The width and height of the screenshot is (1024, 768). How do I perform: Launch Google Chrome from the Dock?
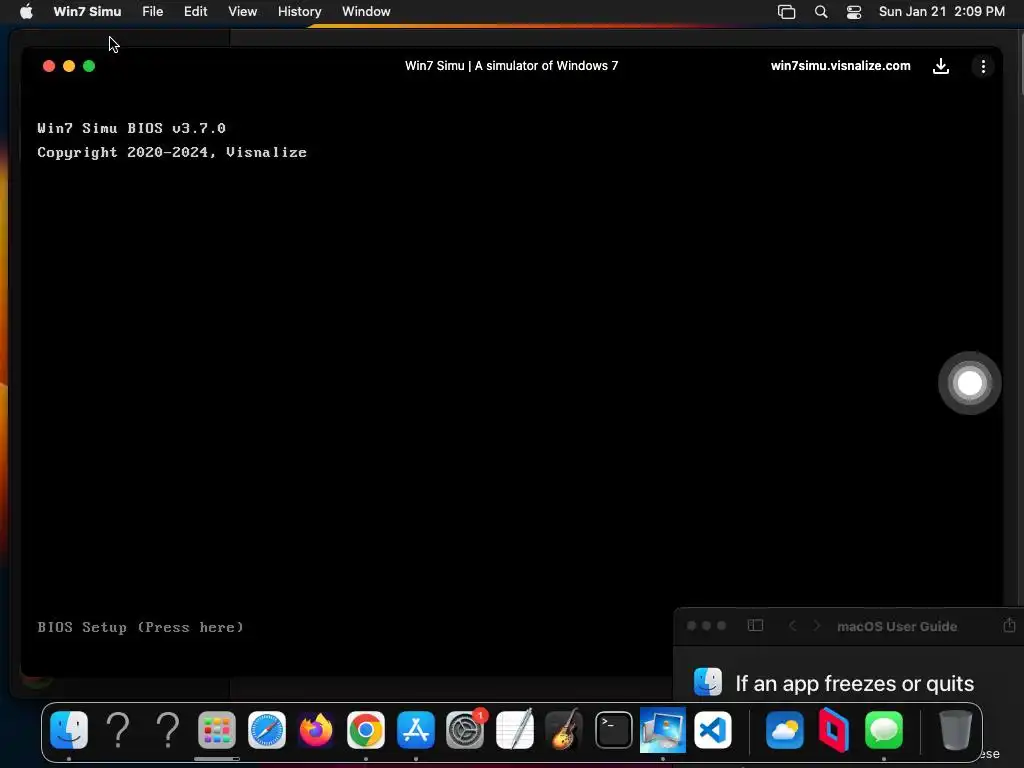click(366, 729)
